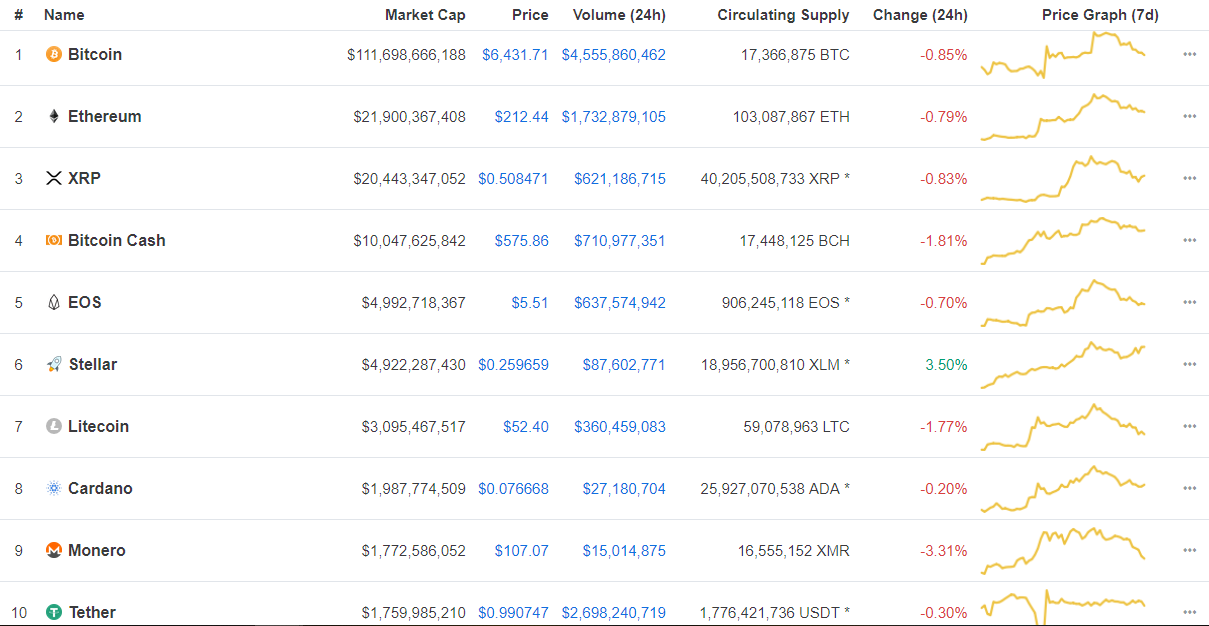Sort by the Price column header
Viewport: 1209px width, 626px height.
(530, 15)
